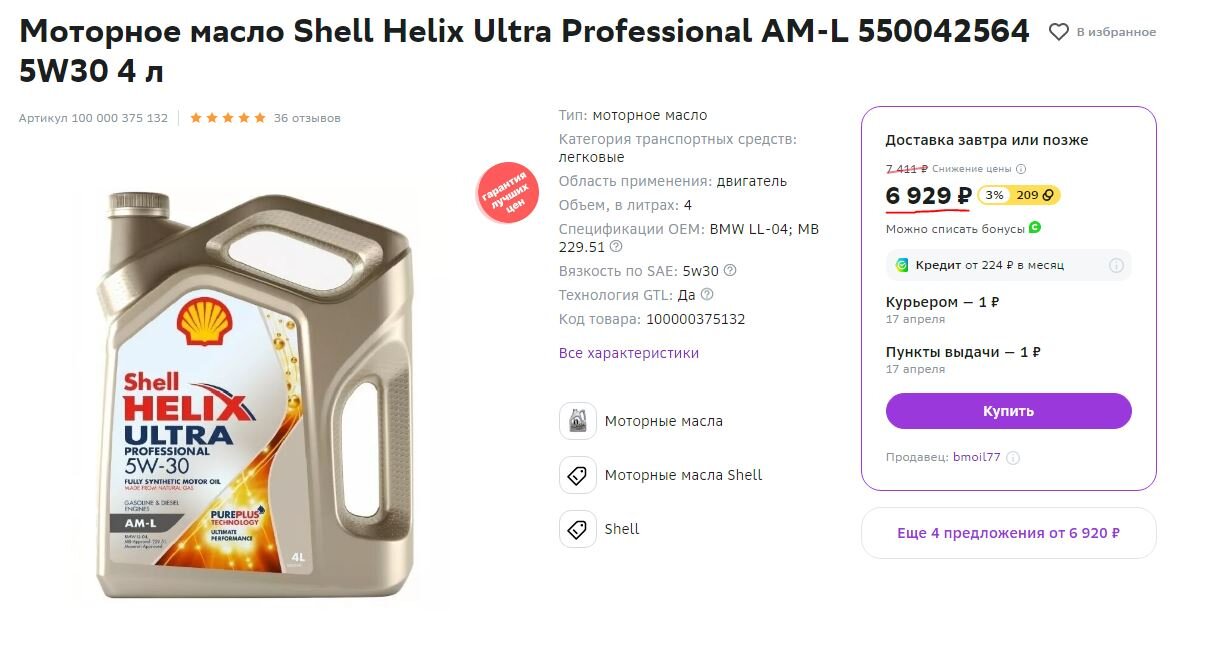Click the question mark beside SAE viscosity
Screen dimensions: 1228x666
[x=730, y=271]
